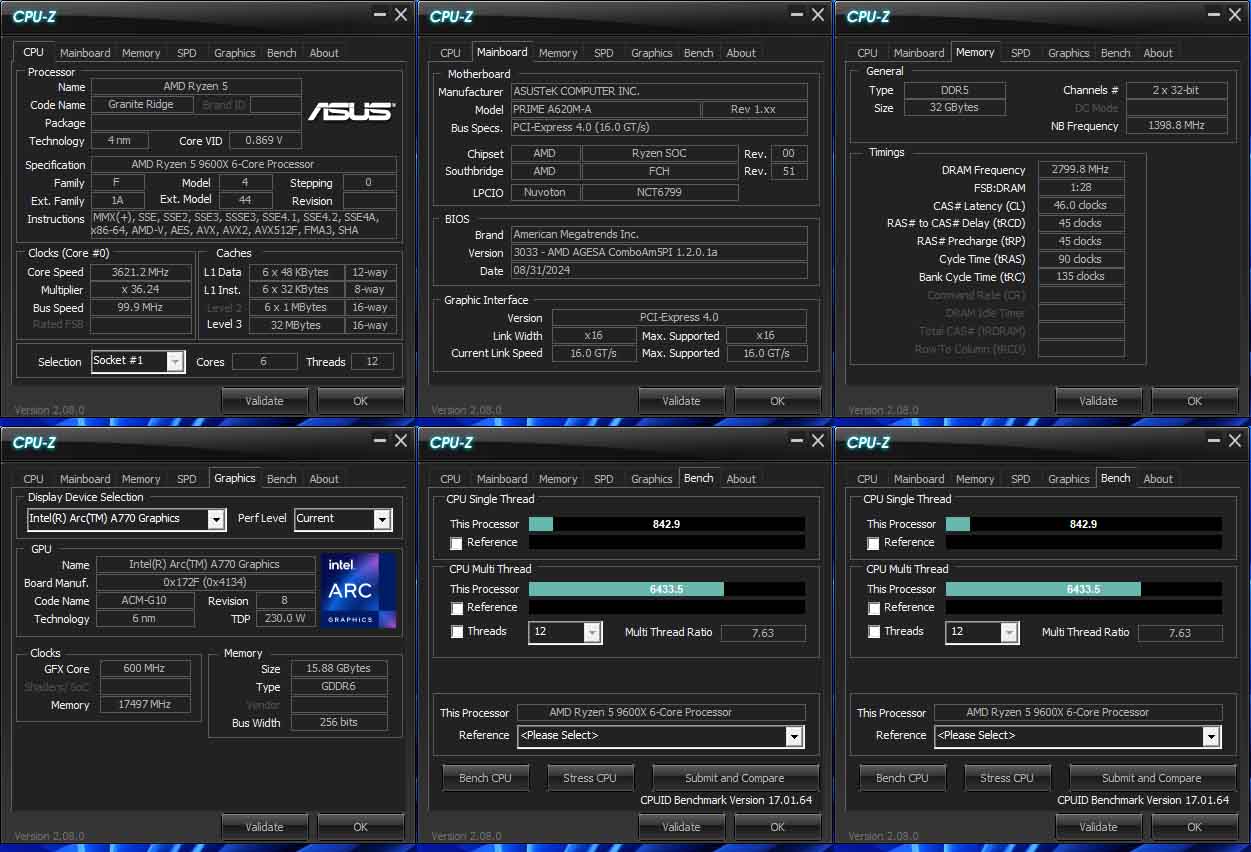Switch to Graphics tab in the Memory window
This screenshot has height=852, width=1251.
pyautogui.click(x=1068, y=53)
